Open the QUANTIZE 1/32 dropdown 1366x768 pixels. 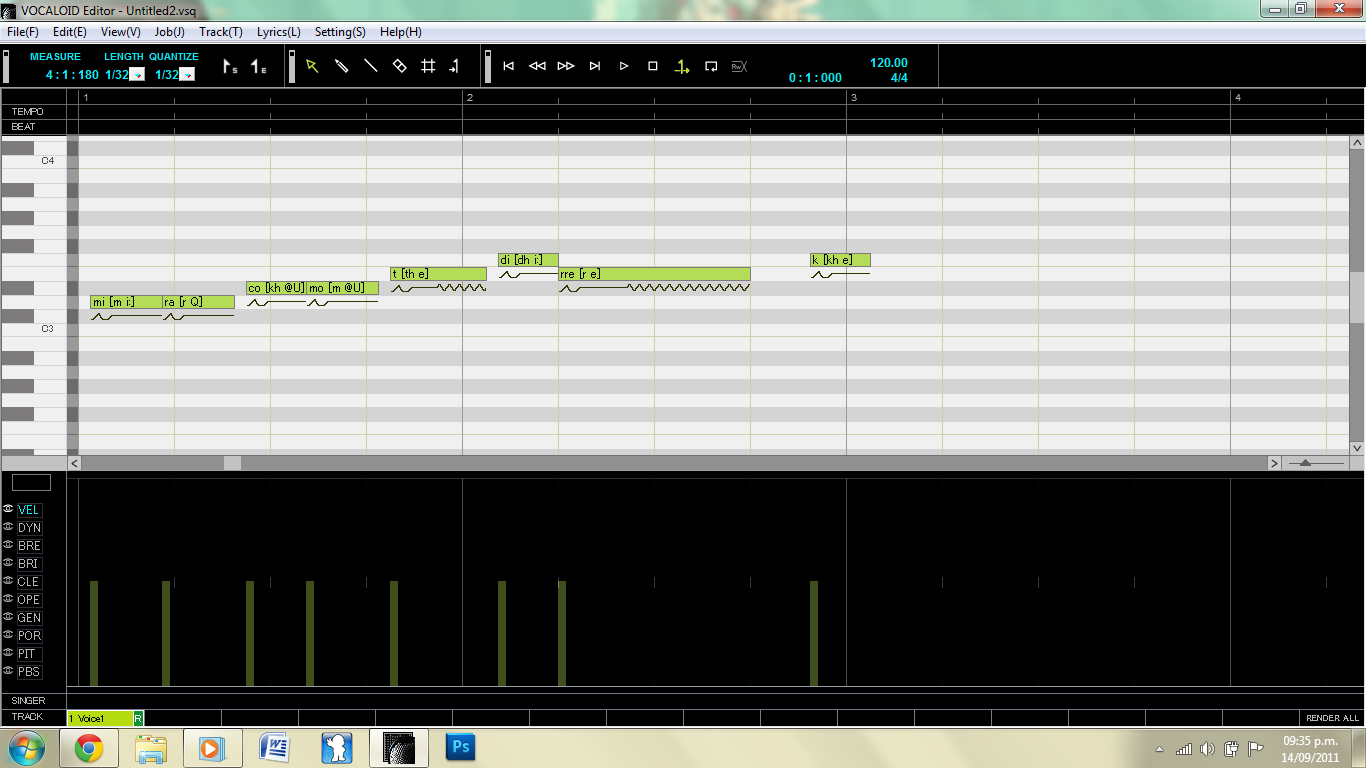(187, 75)
